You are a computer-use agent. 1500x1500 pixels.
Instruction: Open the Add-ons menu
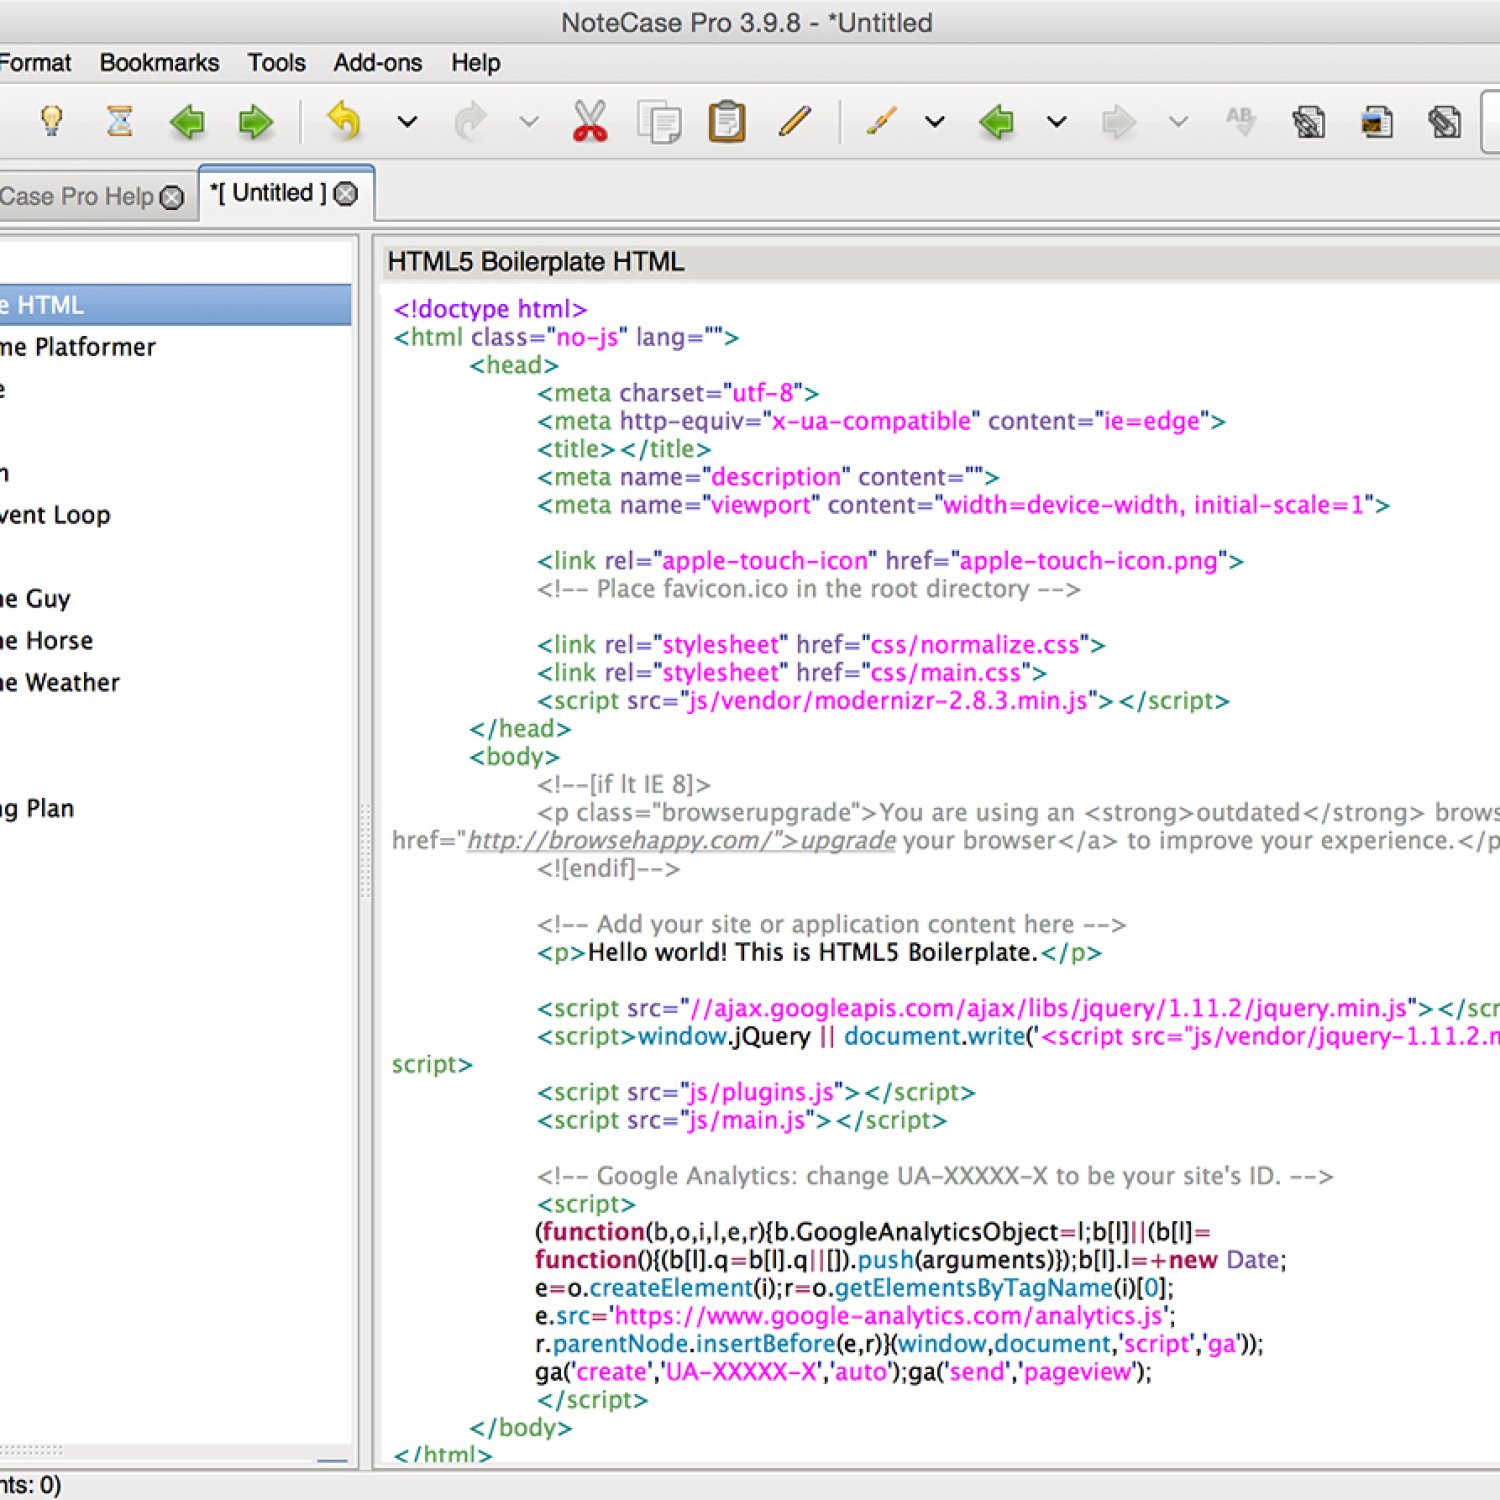[x=377, y=62]
